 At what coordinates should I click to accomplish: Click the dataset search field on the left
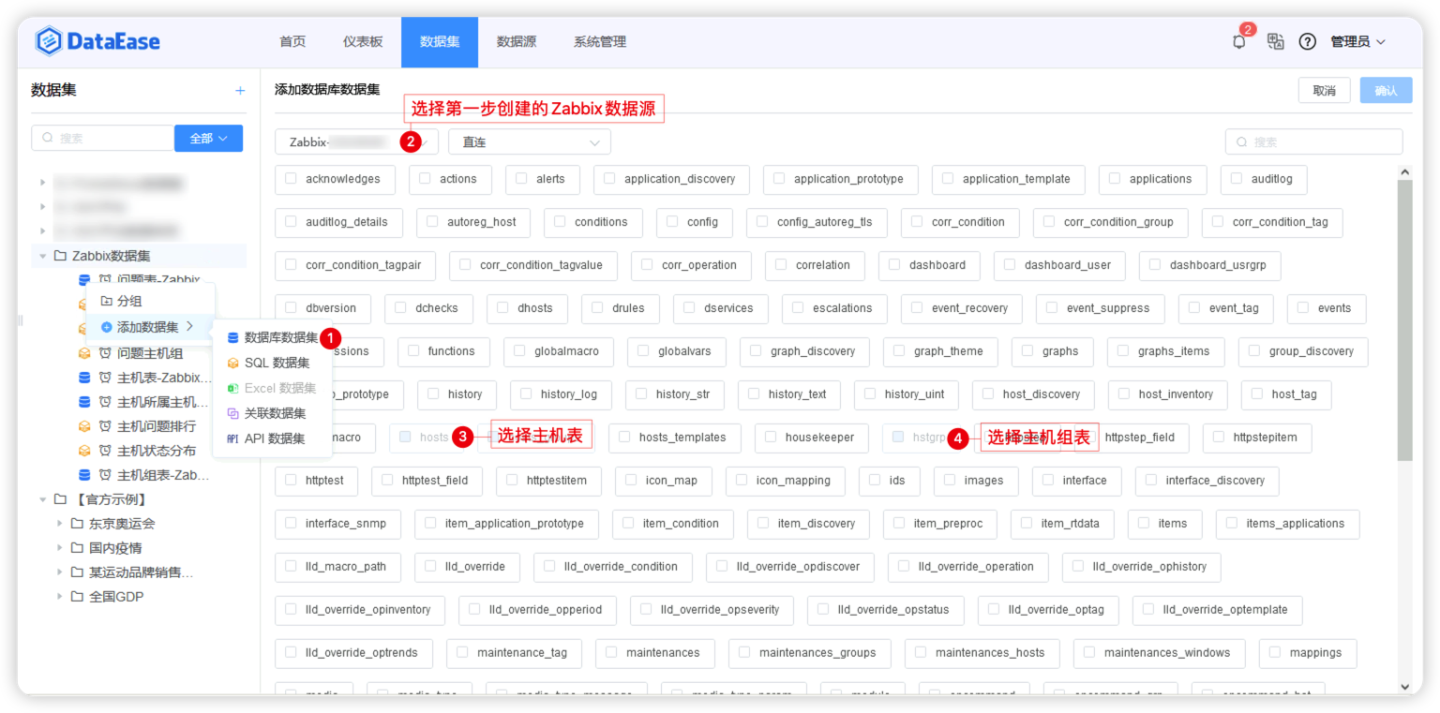click(102, 138)
